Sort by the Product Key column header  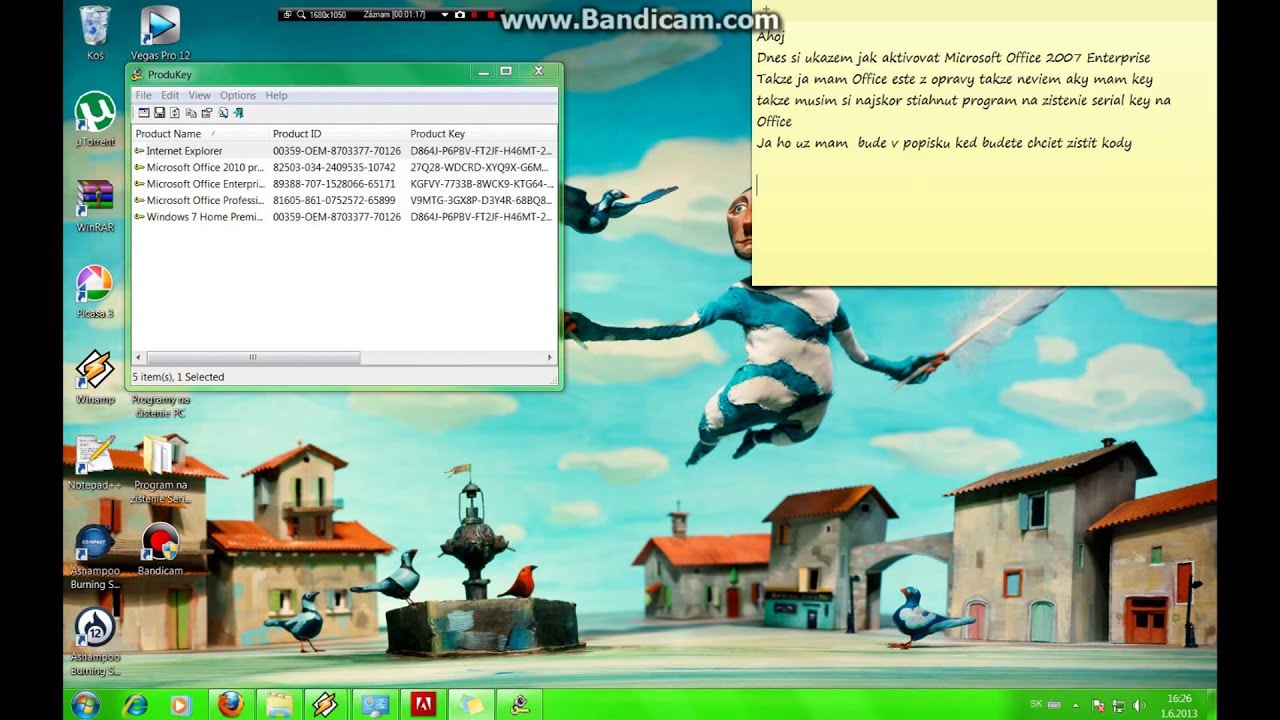482,133
